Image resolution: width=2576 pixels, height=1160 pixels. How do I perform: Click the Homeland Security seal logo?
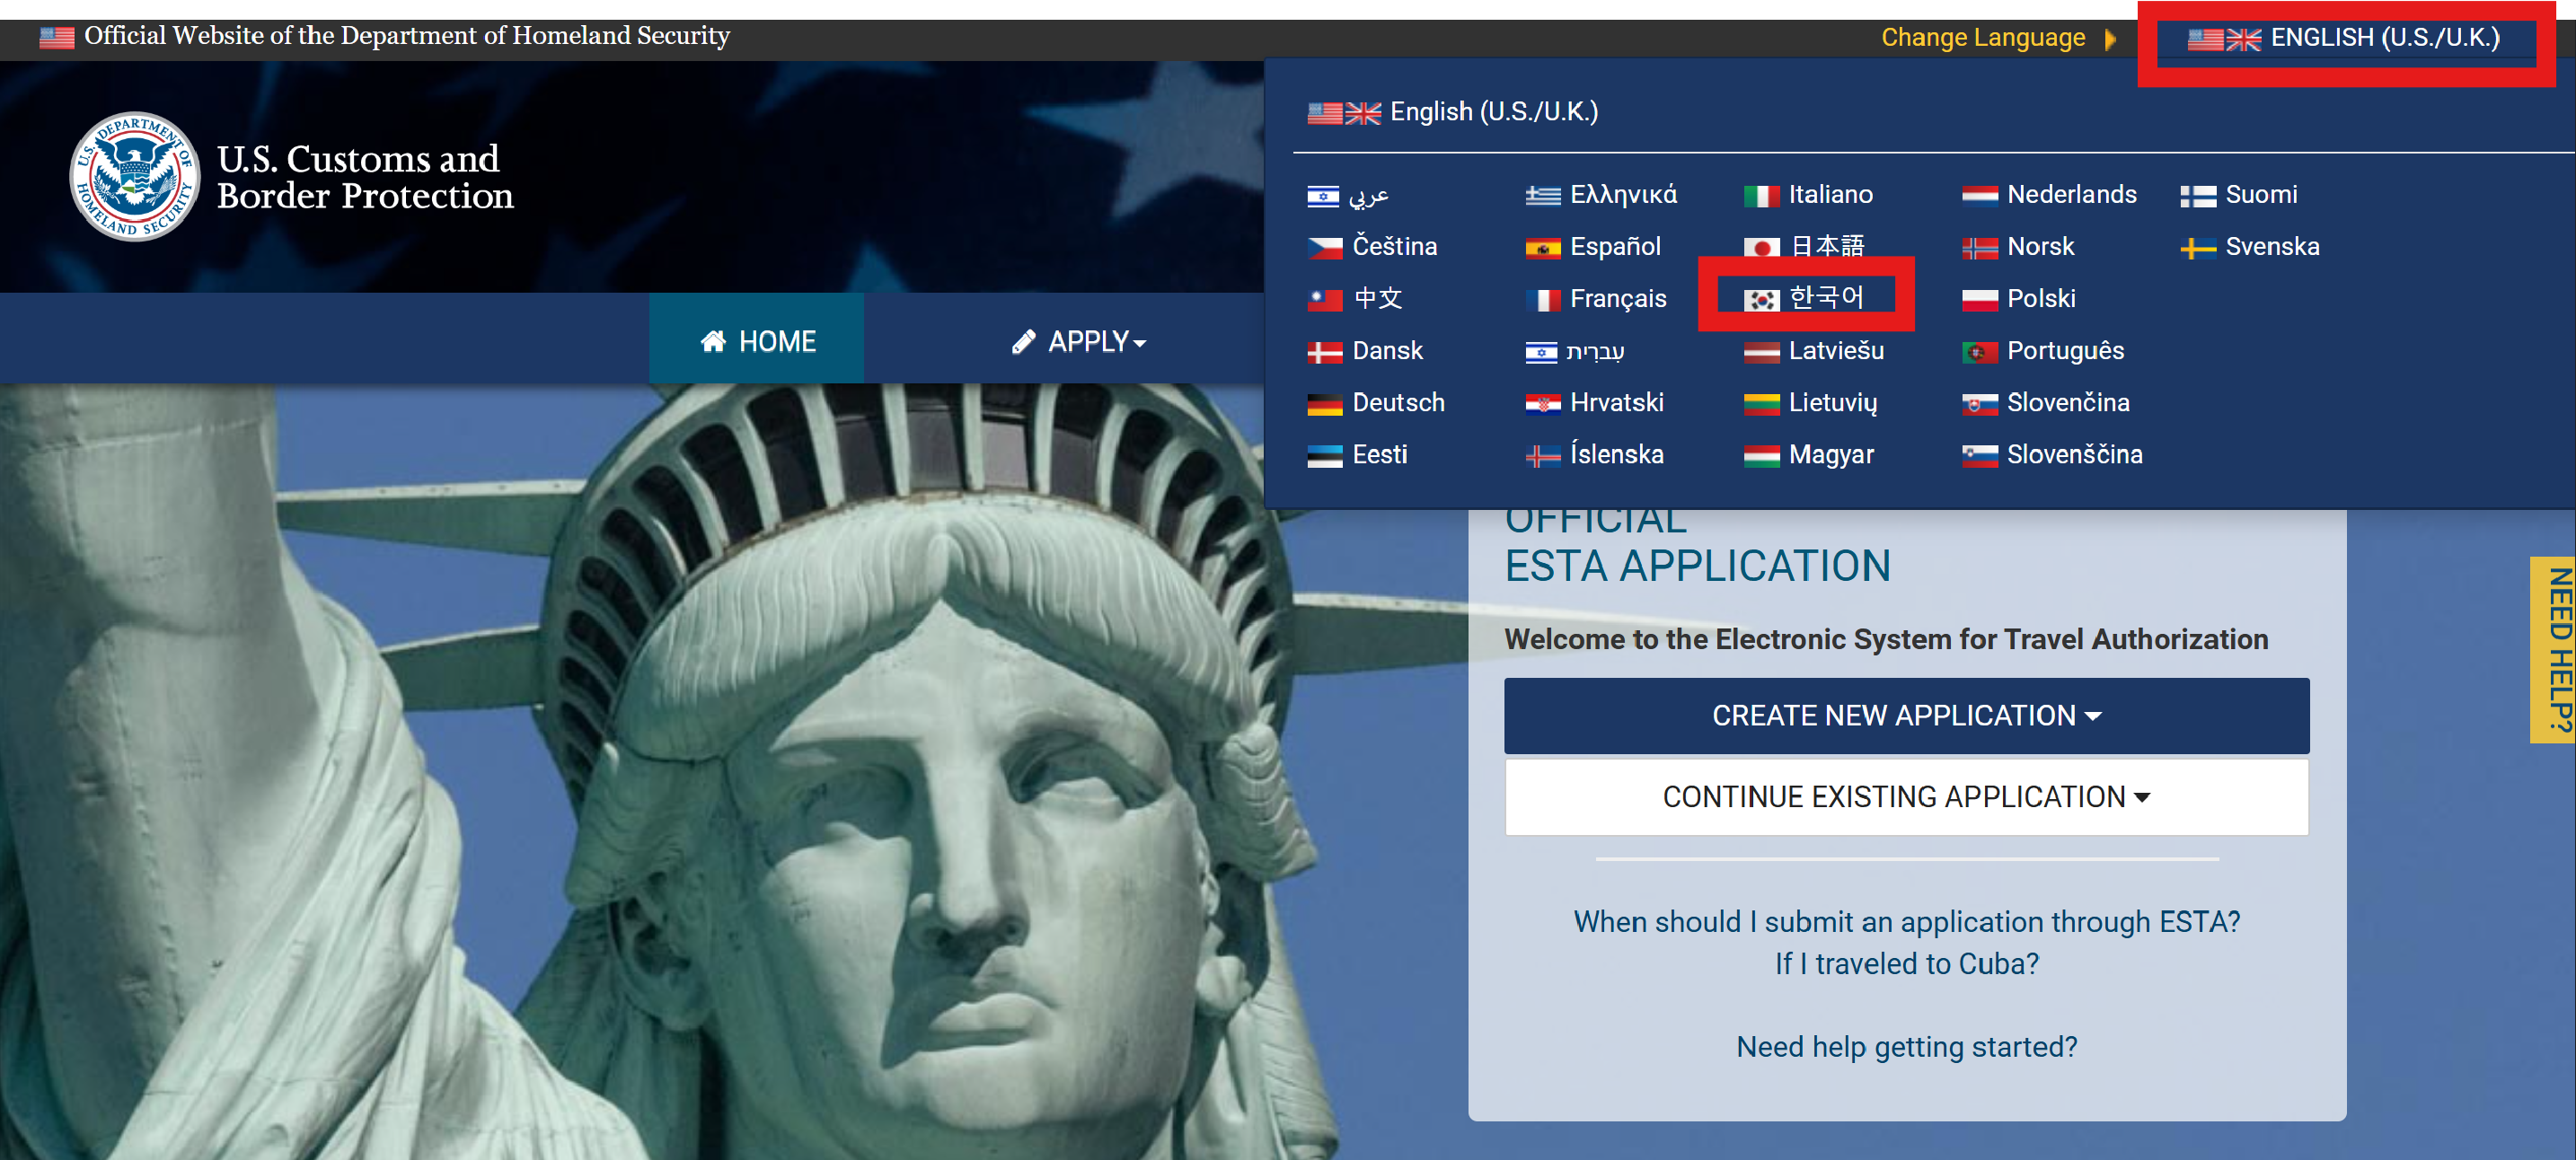tap(134, 177)
